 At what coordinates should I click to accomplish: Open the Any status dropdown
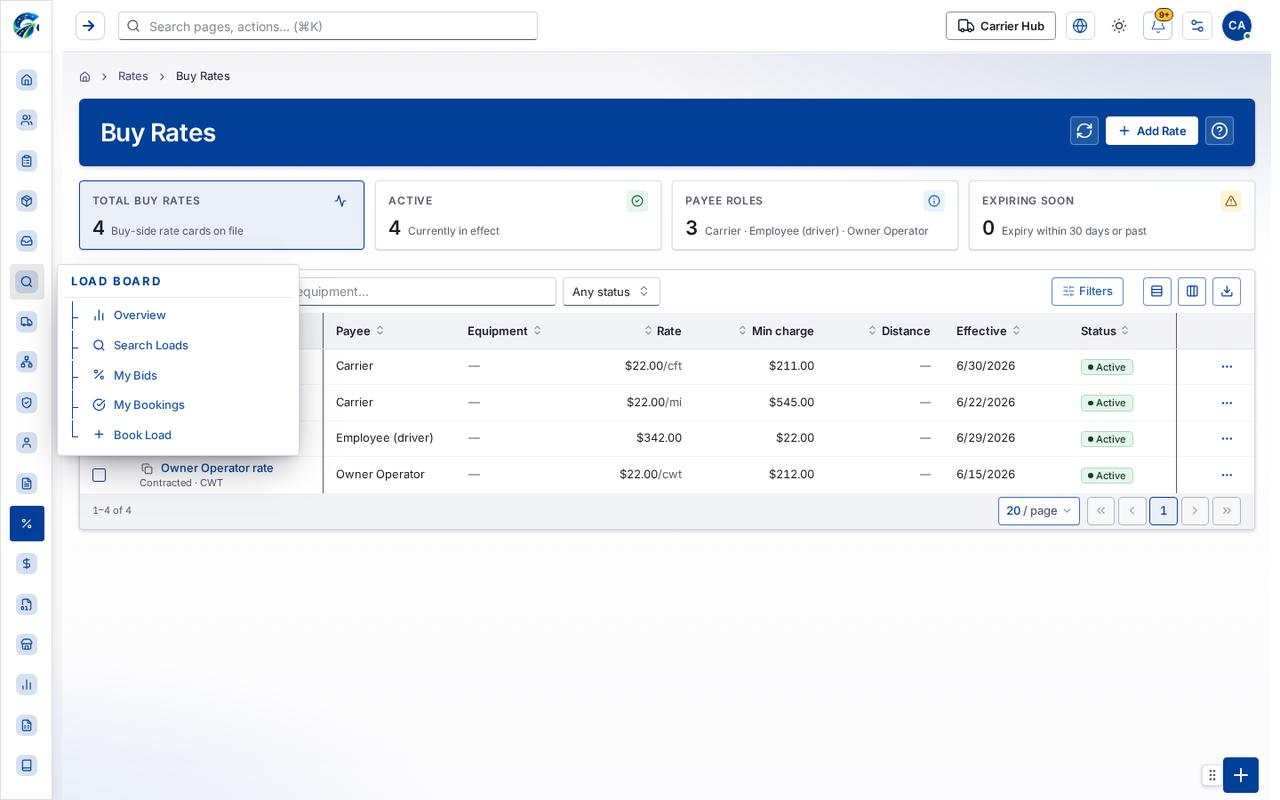point(611,292)
